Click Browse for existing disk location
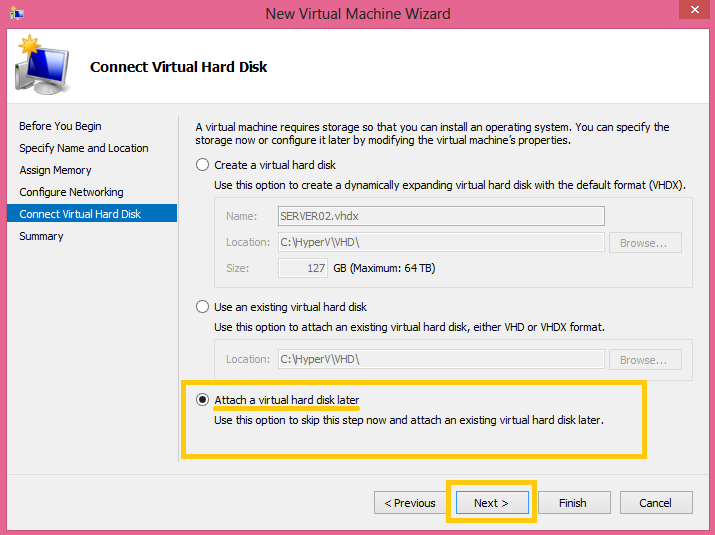715x535 pixels. [x=645, y=359]
